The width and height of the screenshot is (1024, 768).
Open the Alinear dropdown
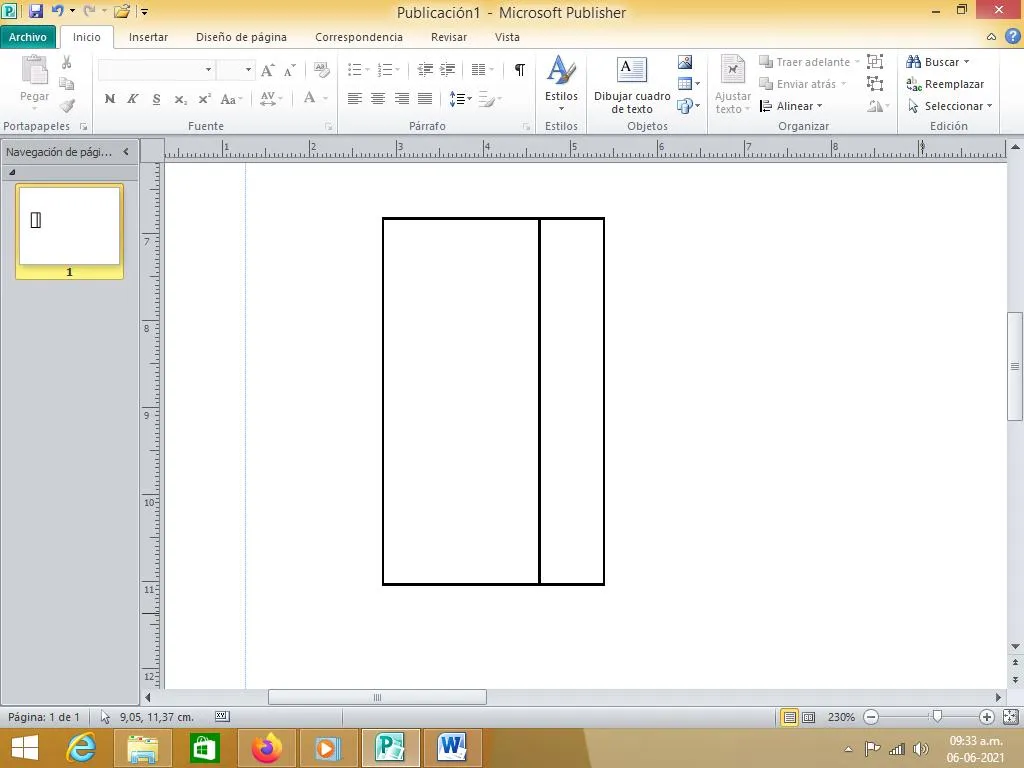pyautogui.click(x=791, y=106)
